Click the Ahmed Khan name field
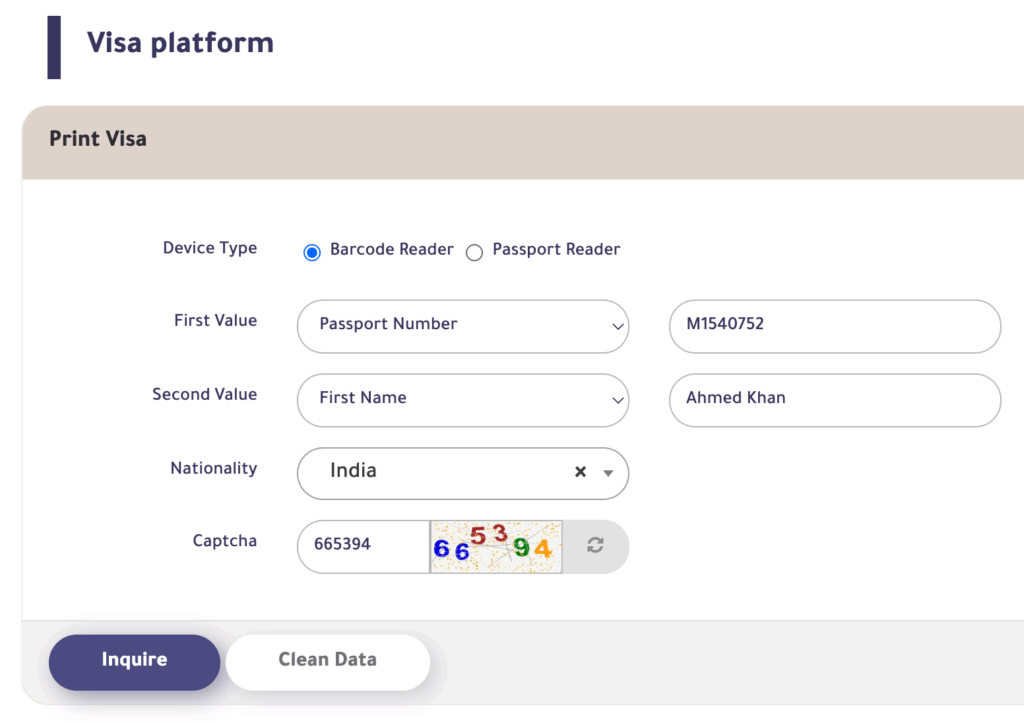The width and height of the screenshot is (1024, 723). pyautogui.click(x=834, y=400)
